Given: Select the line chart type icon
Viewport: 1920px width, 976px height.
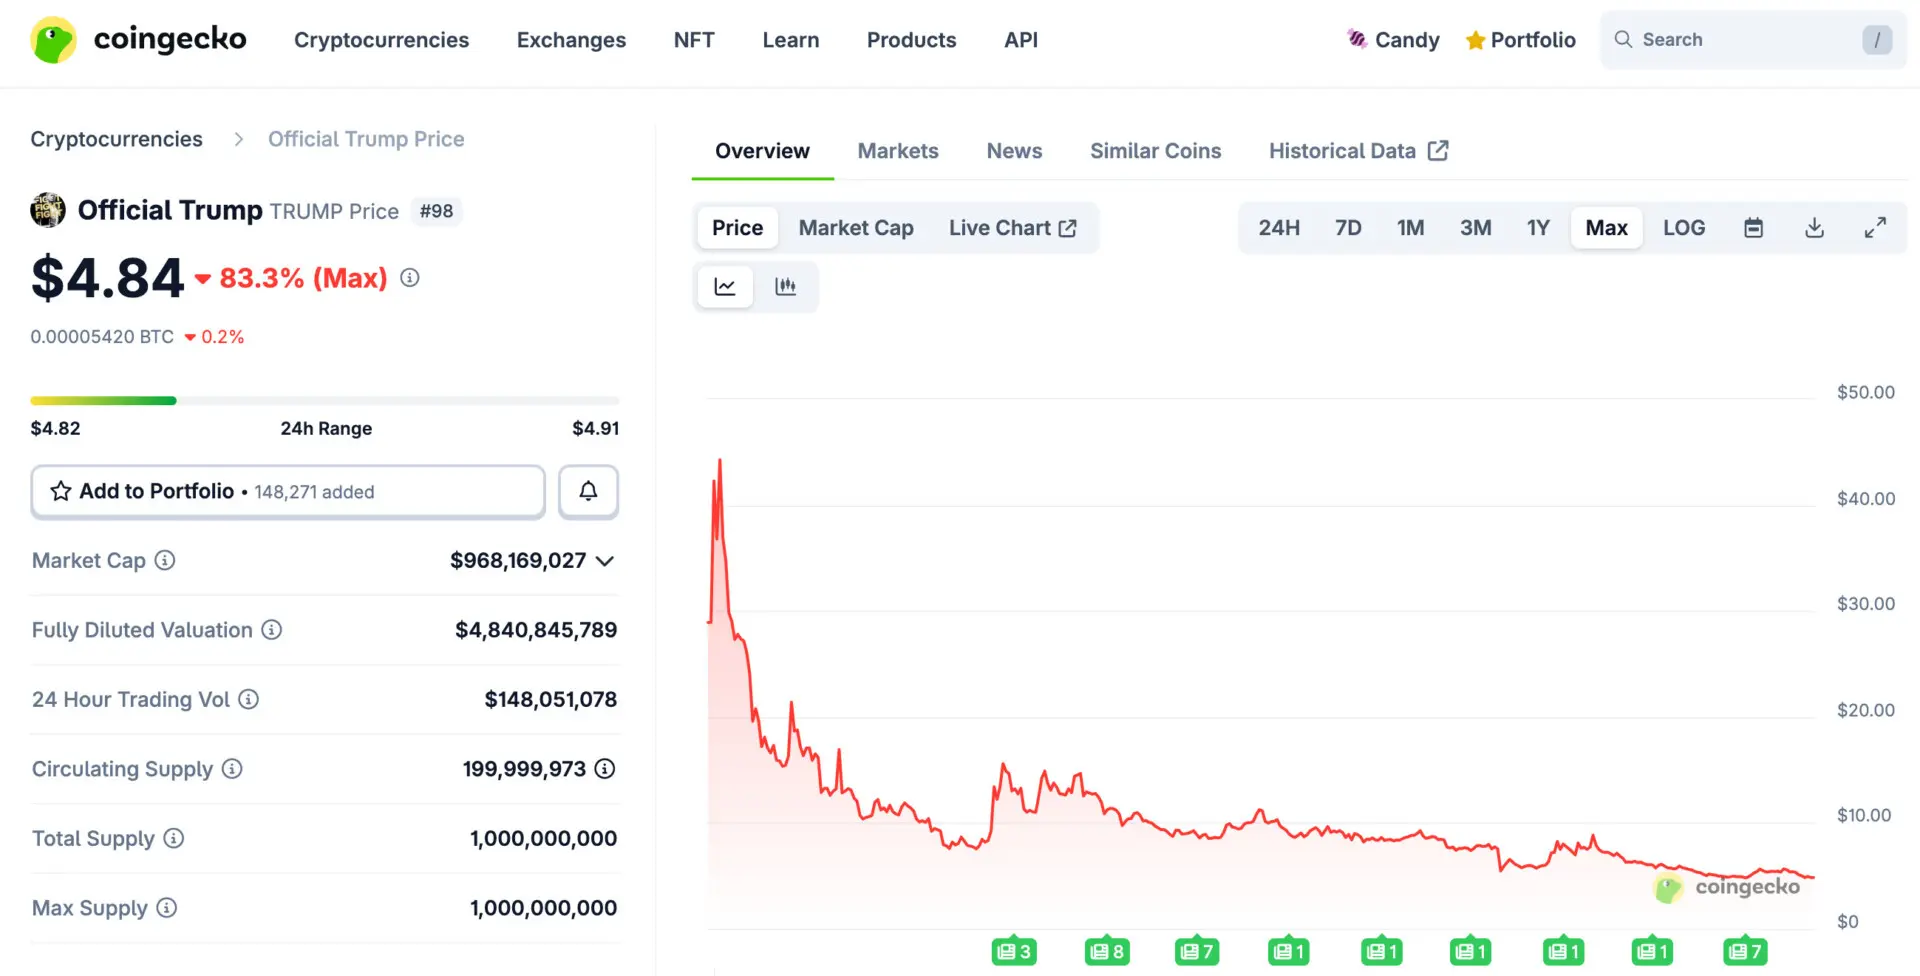Looking at the screenshot, I should 725,286.
